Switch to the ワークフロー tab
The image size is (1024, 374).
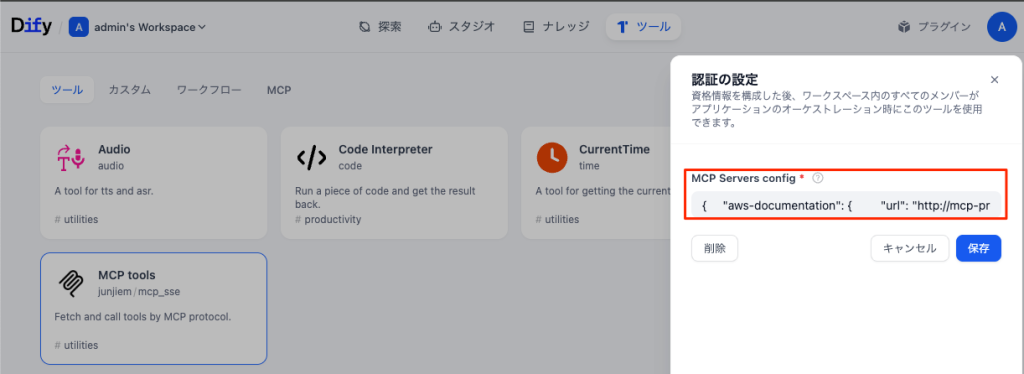(x=209, y=90)
